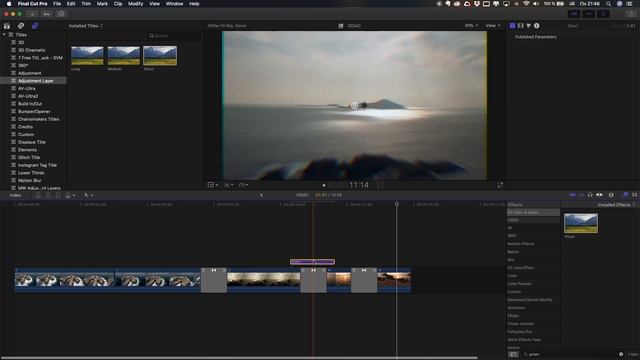Open the Installed Titles dropdown
This screenshot has width=640, height=360.
point(86,26)
